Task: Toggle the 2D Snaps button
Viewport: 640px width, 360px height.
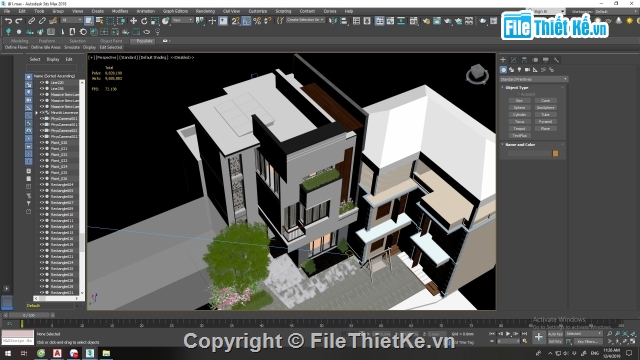Action: tap(236, 21)
